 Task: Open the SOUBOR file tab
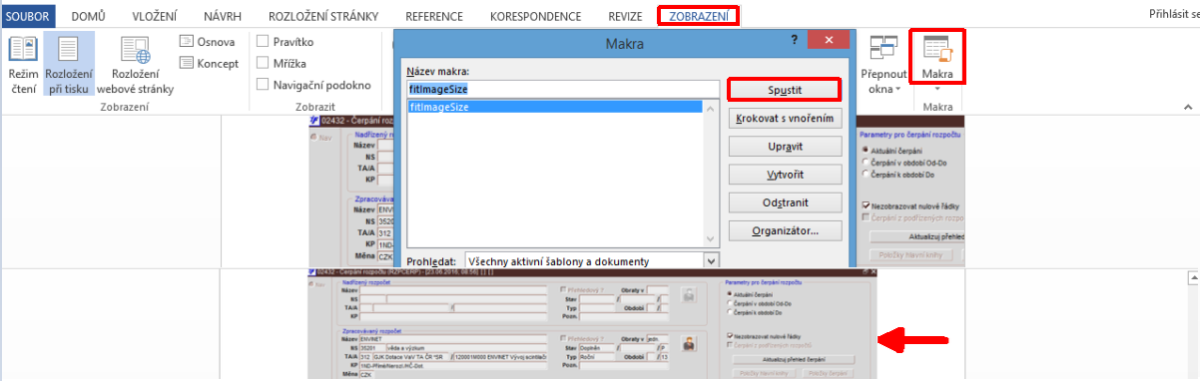pos(28,16)
